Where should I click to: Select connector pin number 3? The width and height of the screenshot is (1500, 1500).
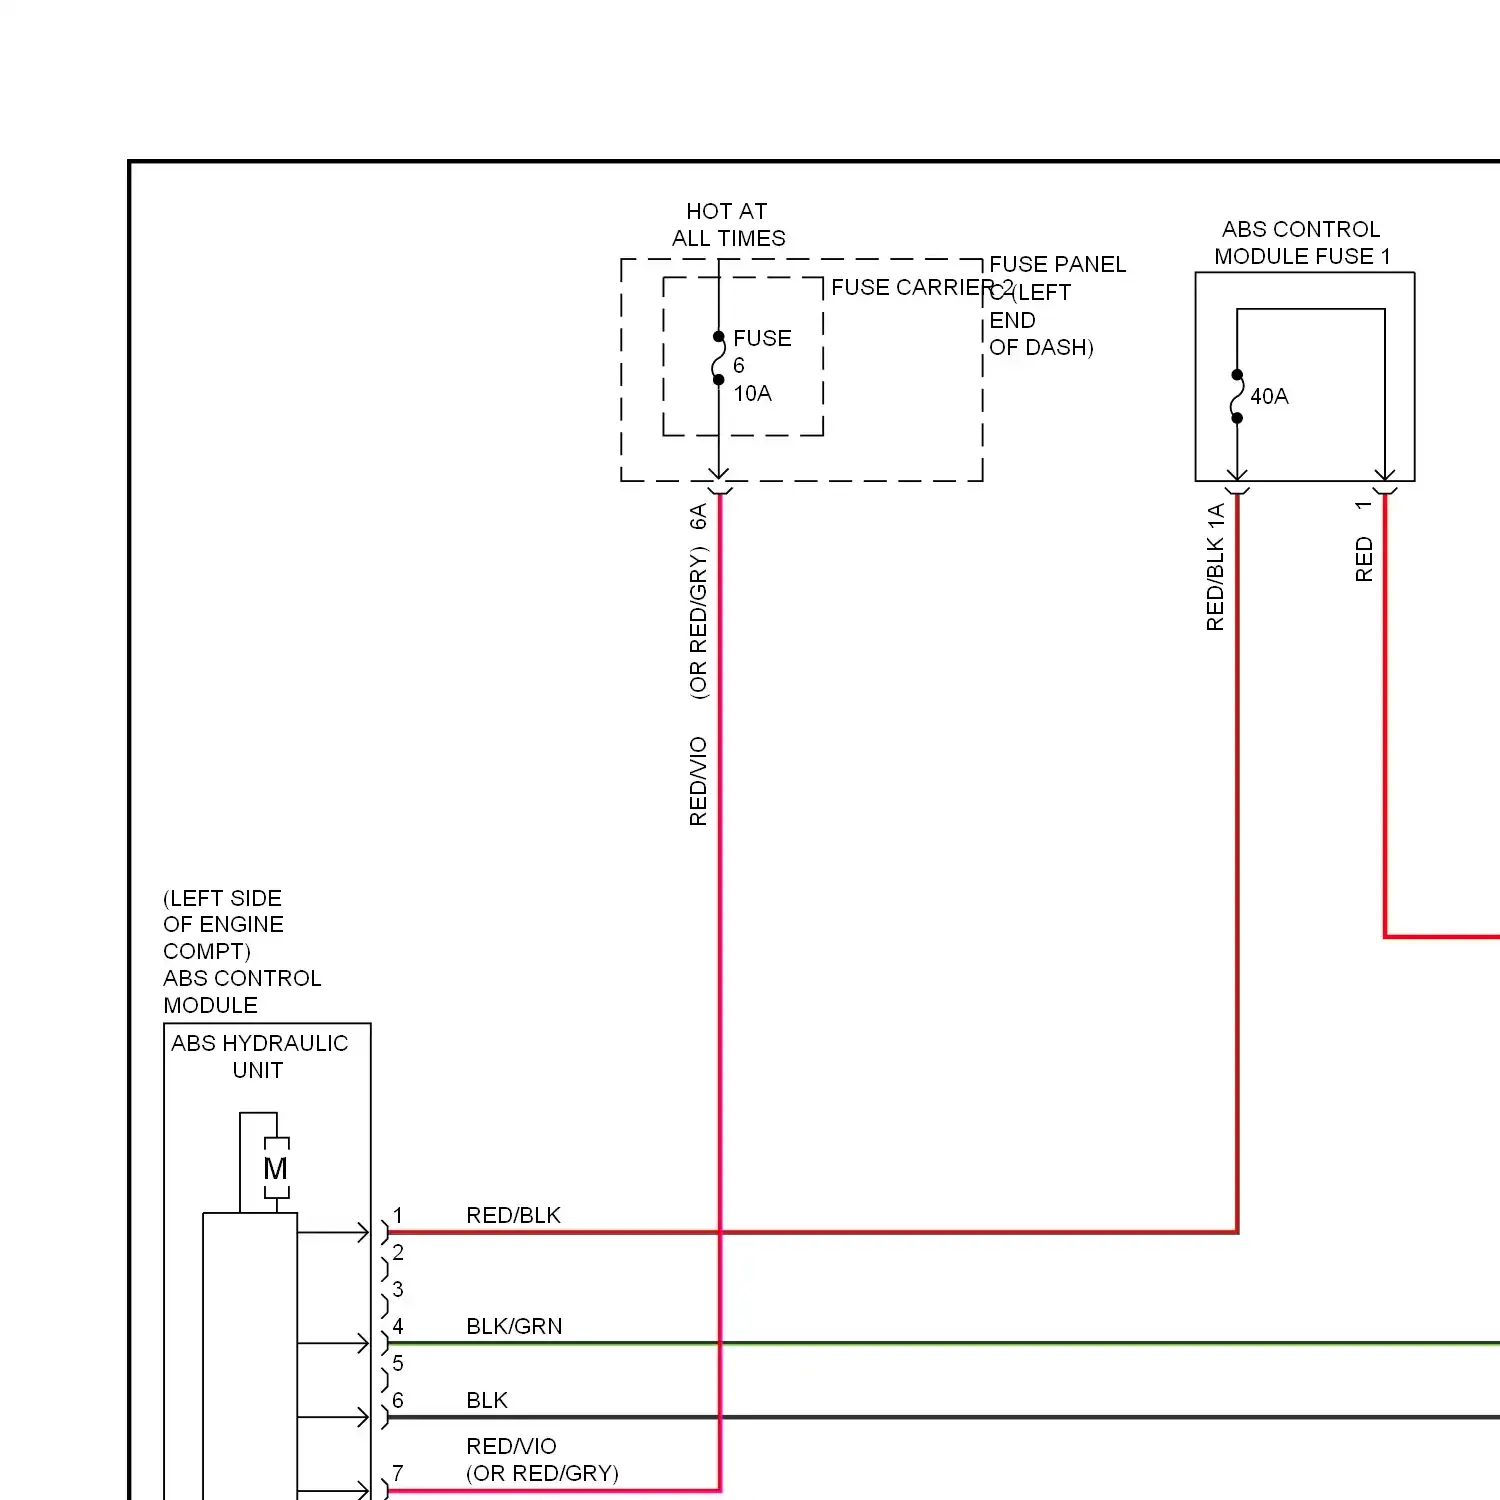398,1289
